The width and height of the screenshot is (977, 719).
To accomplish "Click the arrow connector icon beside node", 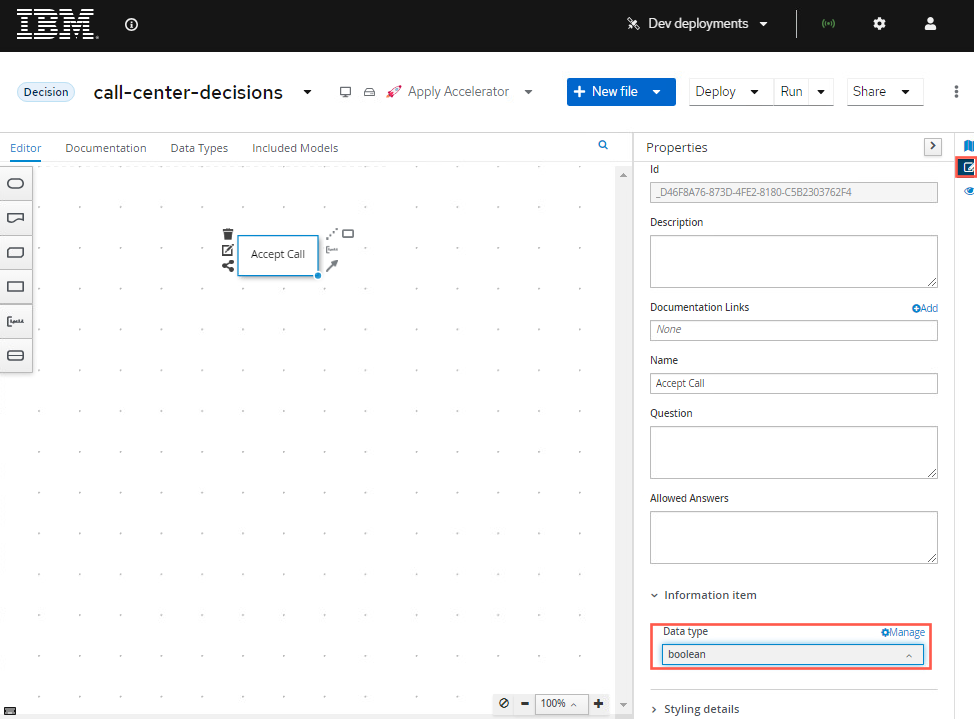I will pyautogui.click(x=332, y=265).
